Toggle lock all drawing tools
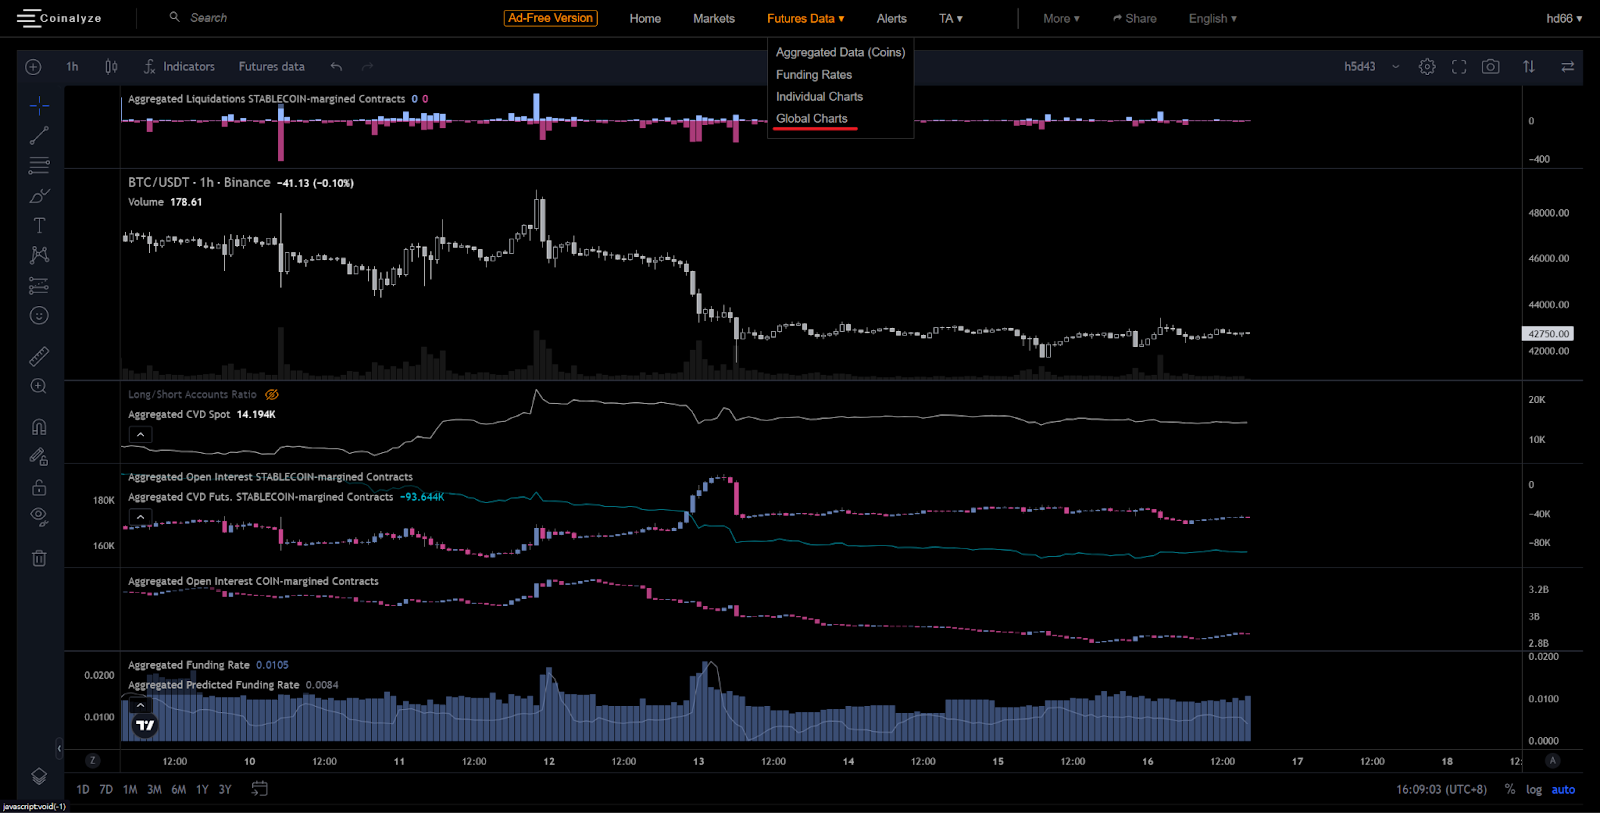Screen dimensions: 1600x813 click(39, 487)
